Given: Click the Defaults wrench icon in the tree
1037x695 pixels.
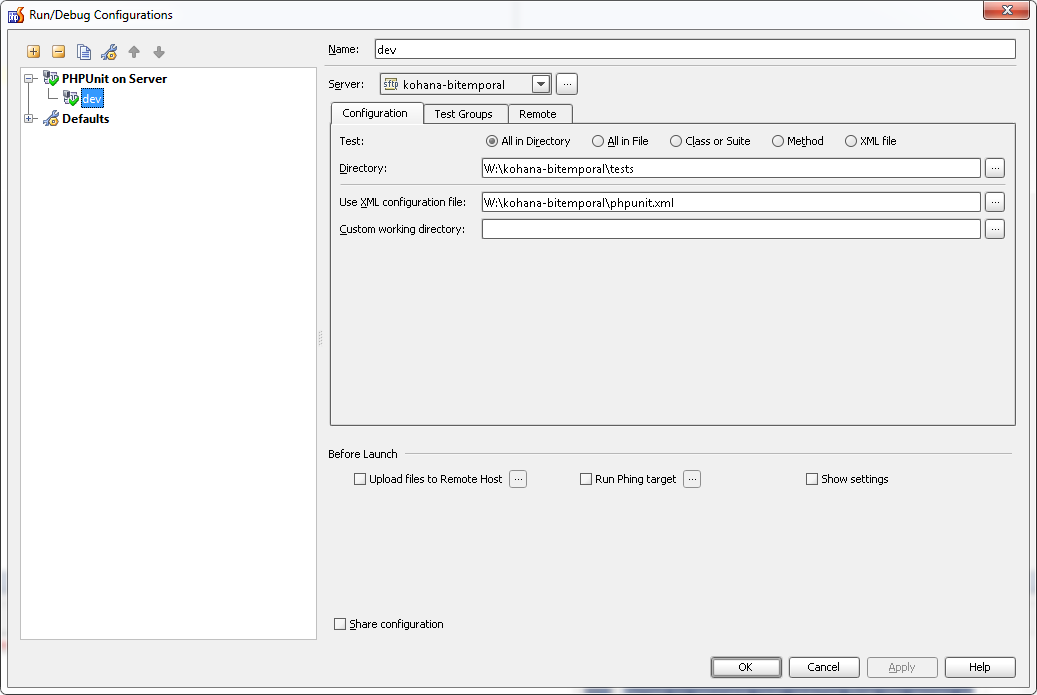Looking at the screenshot, I should coord(51,119).
